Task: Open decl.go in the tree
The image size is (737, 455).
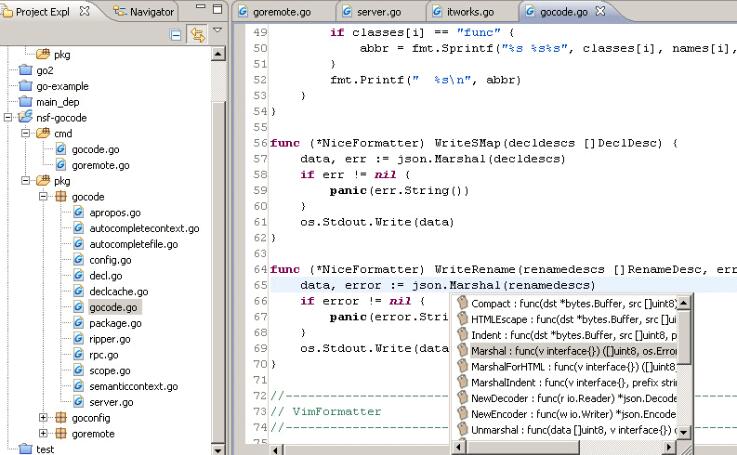Action: pyautogui.click(x=106, y=276)
